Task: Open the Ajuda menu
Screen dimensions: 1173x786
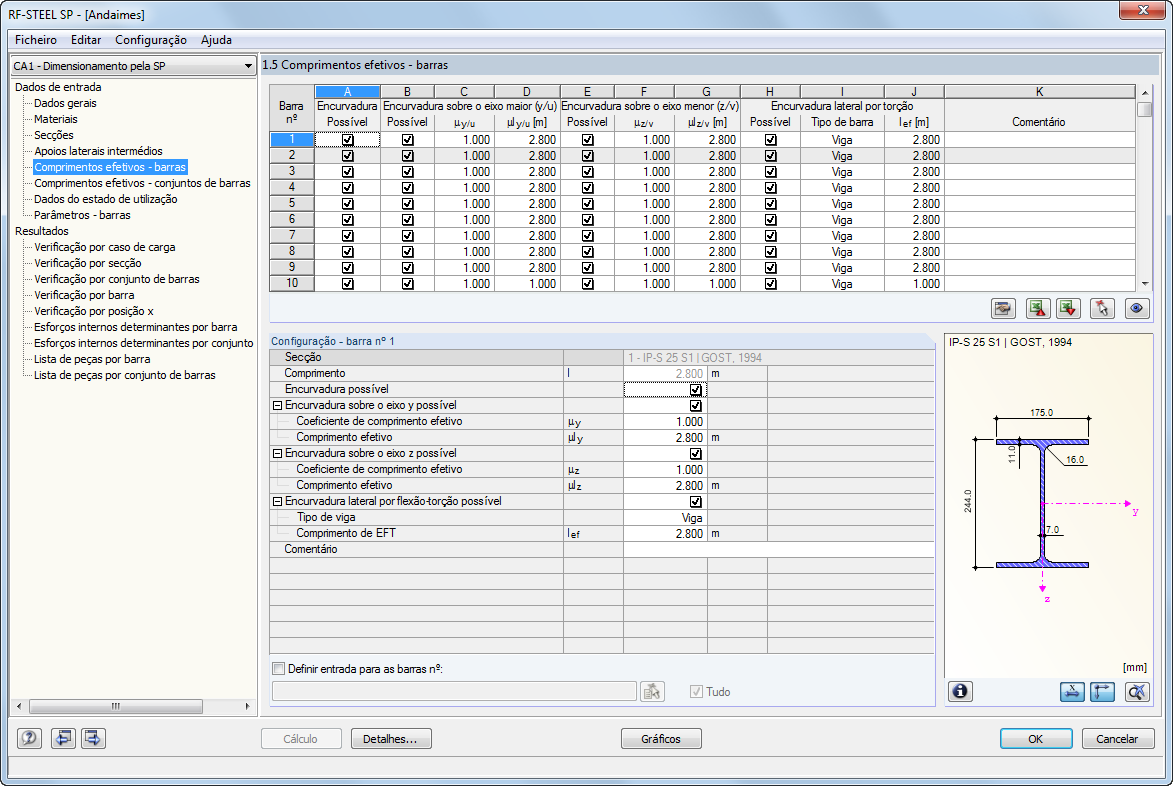Action: click(216, 40)
